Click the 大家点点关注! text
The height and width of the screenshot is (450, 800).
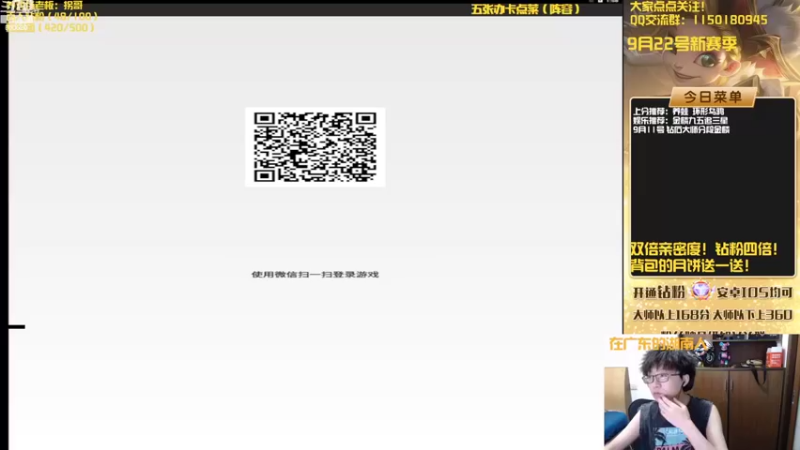tap(667, 7)
